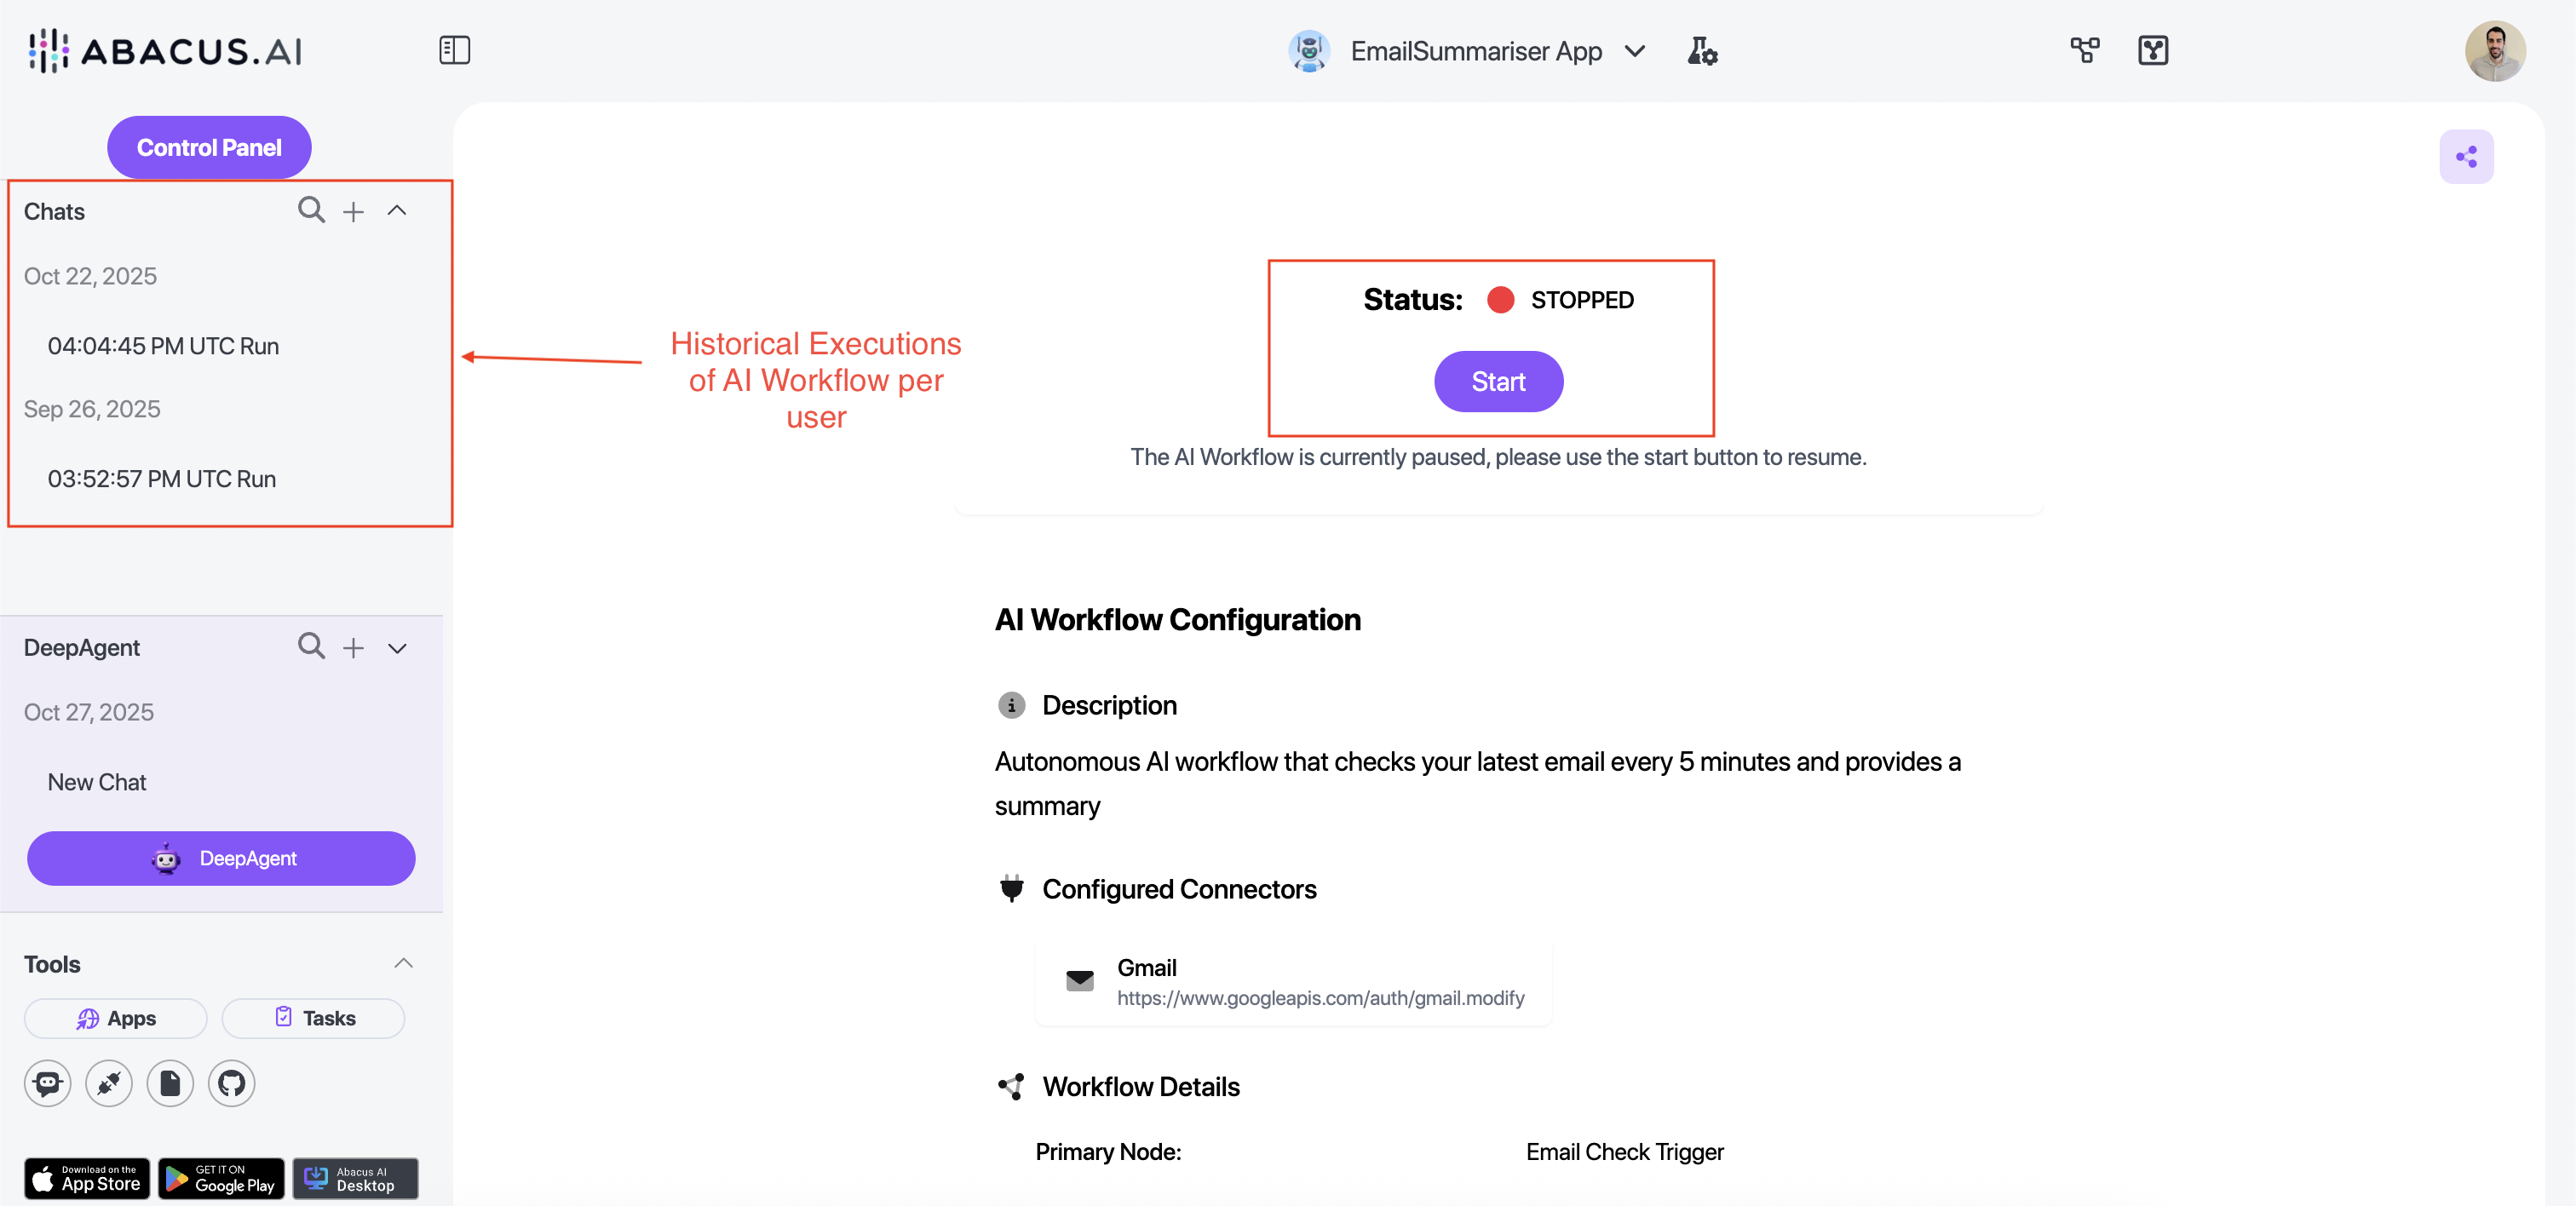Viewport: 2576px width, 1206px height.
Task: Open the GitHub tool icon
Action: pos(231,1083)
